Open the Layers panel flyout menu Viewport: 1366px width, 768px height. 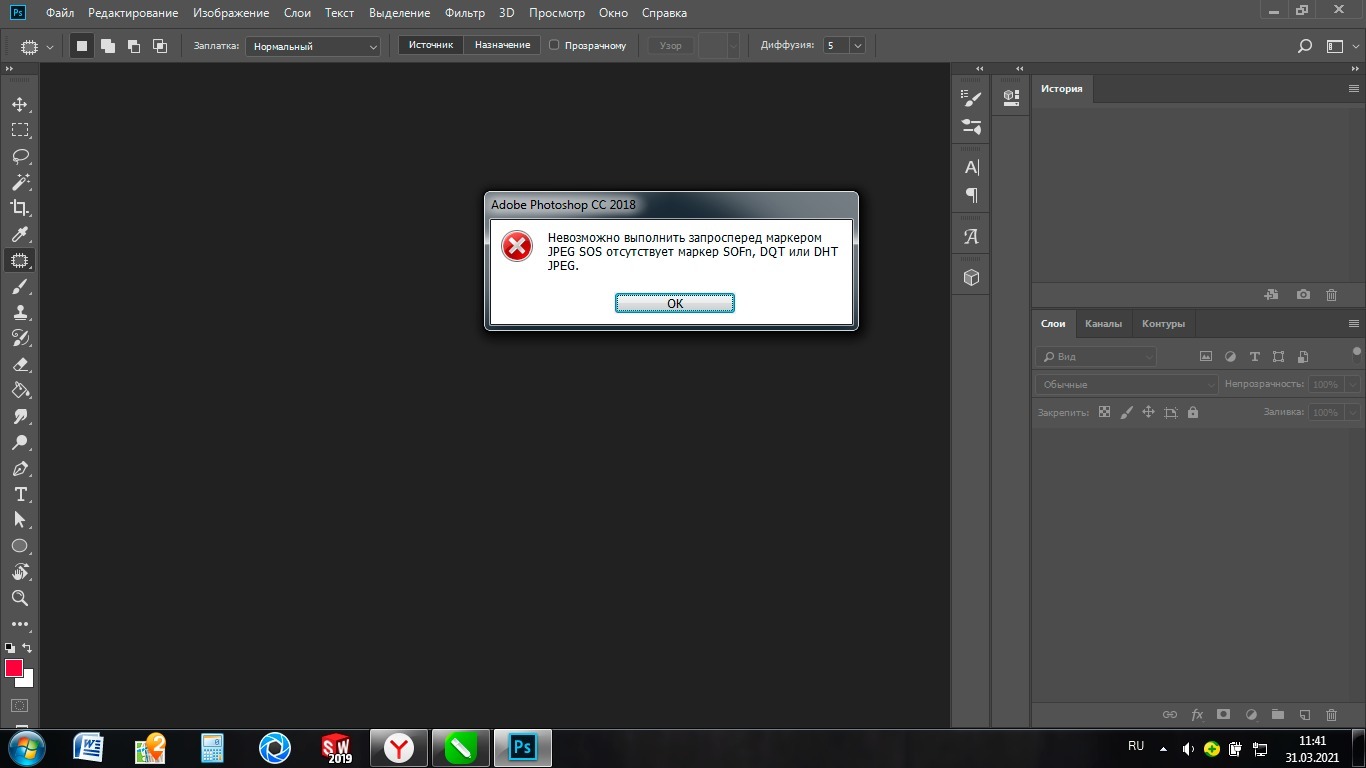coord(1354,324)
